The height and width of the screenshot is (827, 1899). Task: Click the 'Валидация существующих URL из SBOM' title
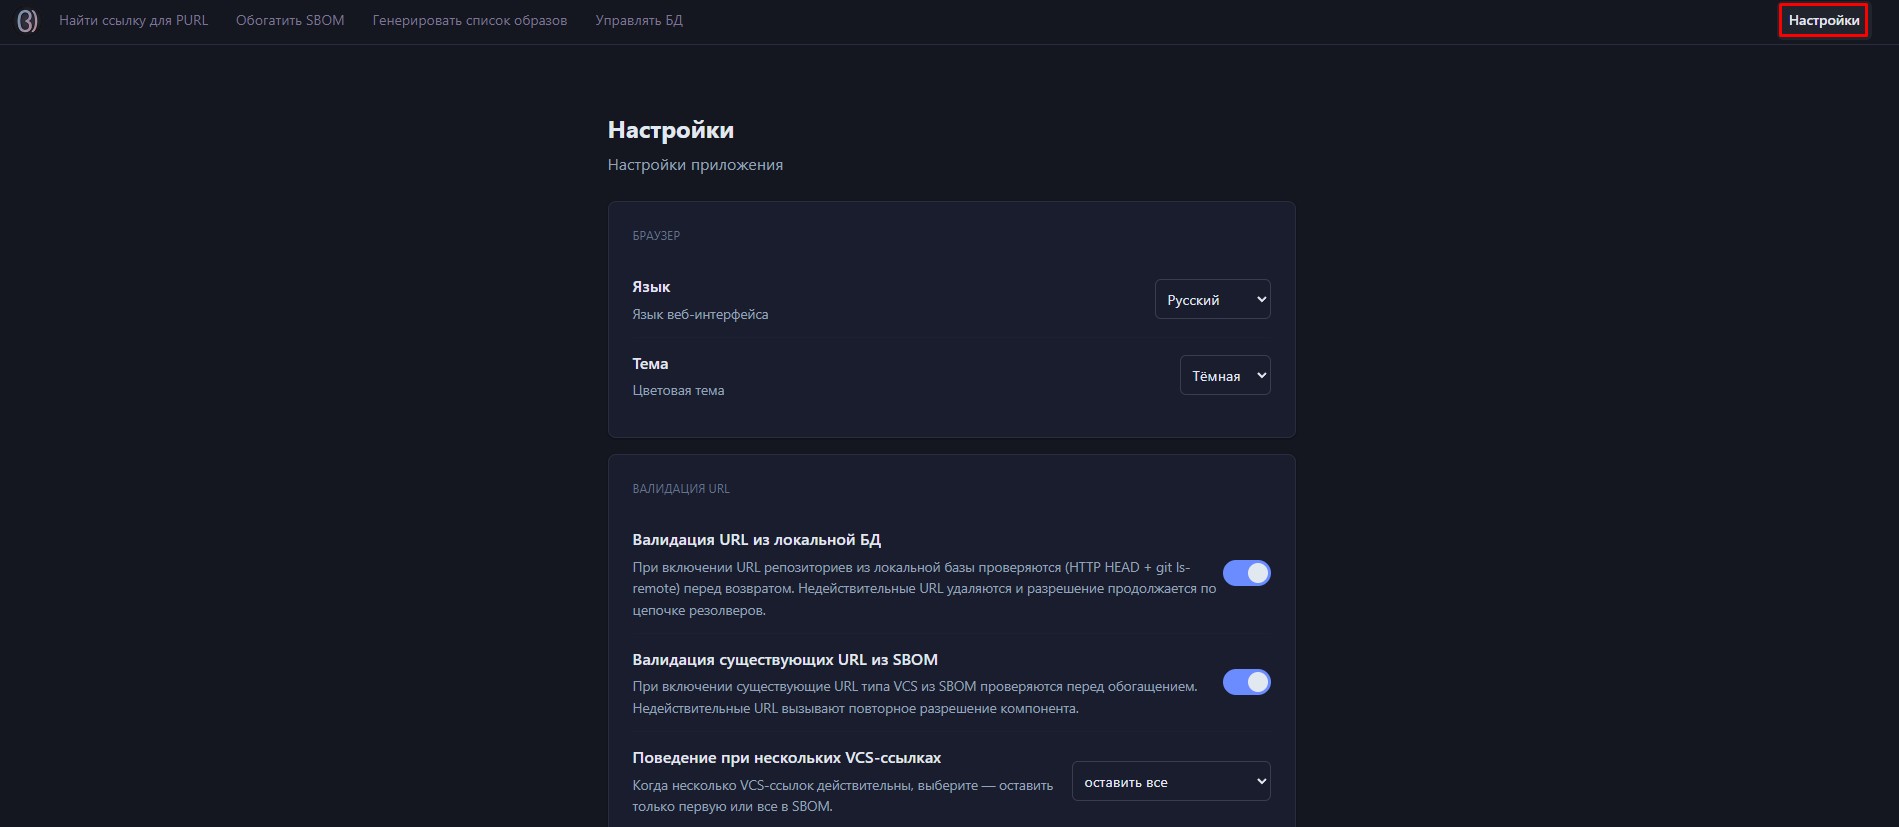tap(785, 660)
